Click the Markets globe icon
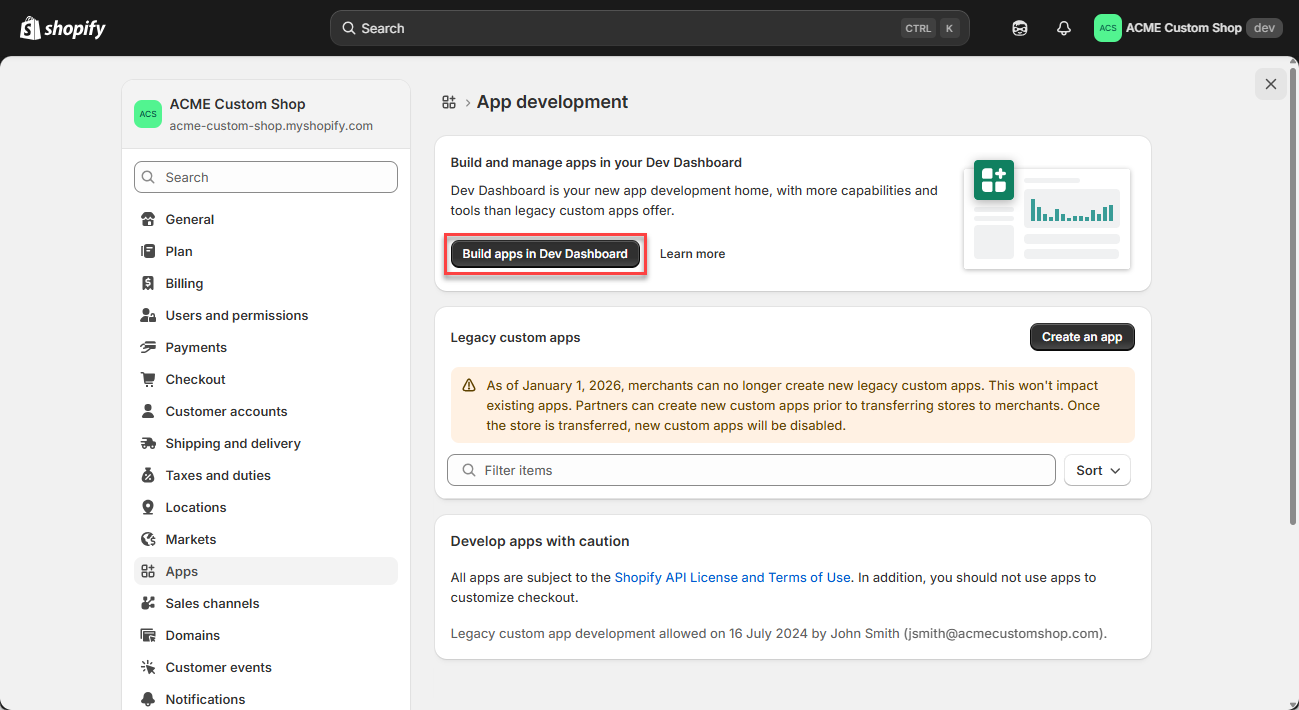The width and height of the screenshot is (1299, 710). 148,539
